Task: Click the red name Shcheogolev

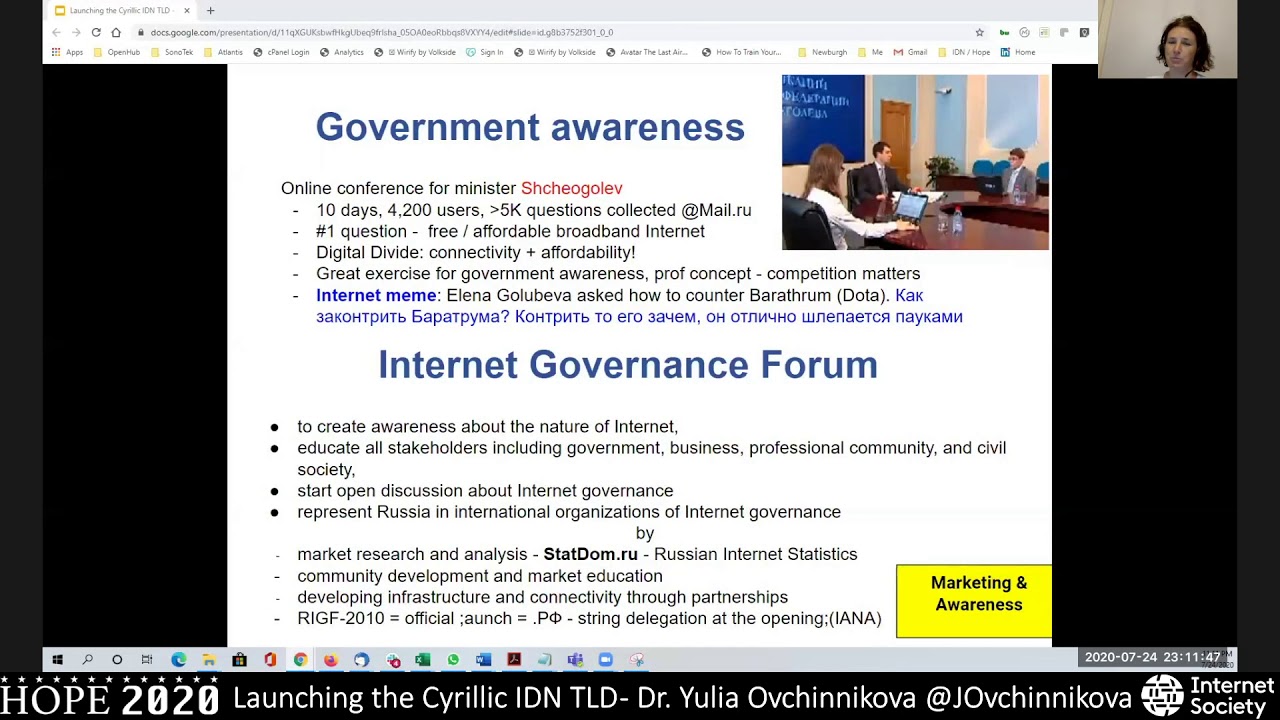Action: pyautogui.click(x=571, y=188)
